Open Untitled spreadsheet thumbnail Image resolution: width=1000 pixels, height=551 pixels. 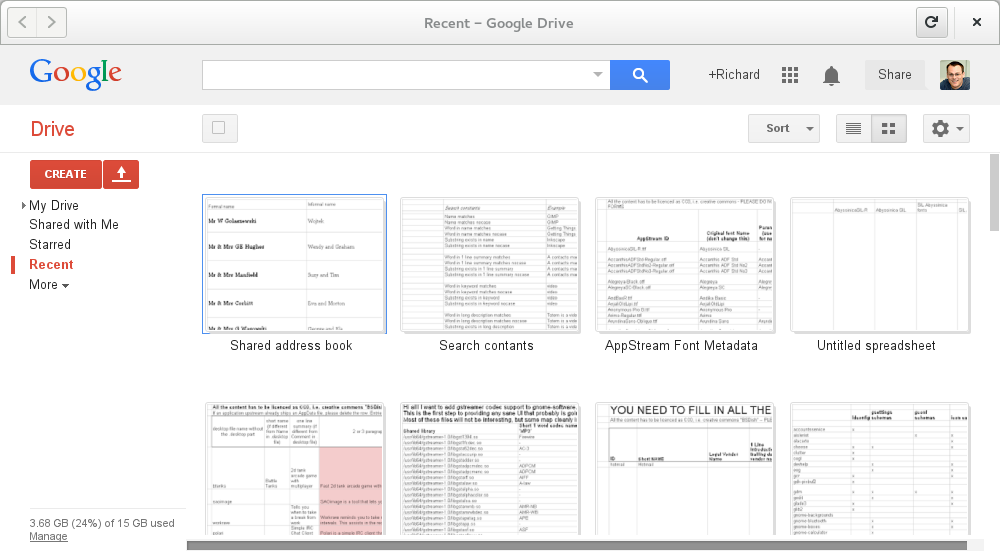(879, 265)
